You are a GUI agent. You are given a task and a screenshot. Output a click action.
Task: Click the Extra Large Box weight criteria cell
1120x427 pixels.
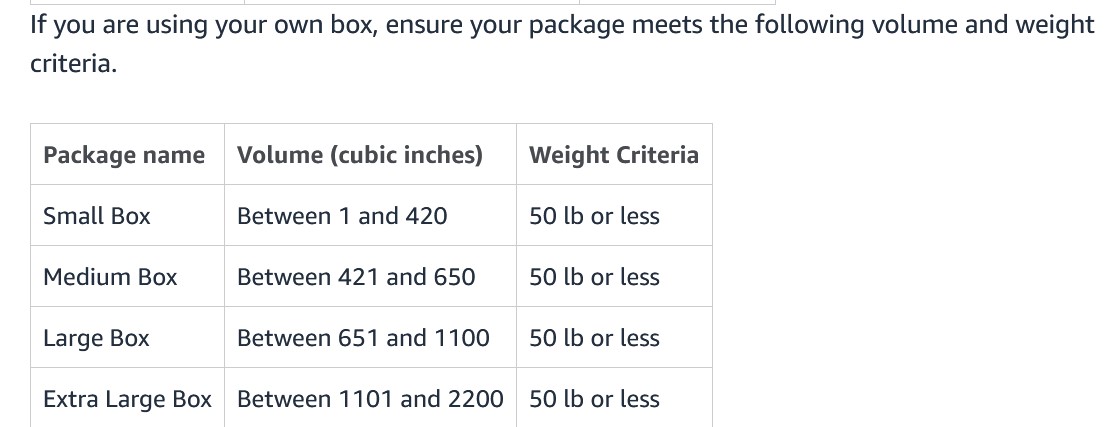614,398
